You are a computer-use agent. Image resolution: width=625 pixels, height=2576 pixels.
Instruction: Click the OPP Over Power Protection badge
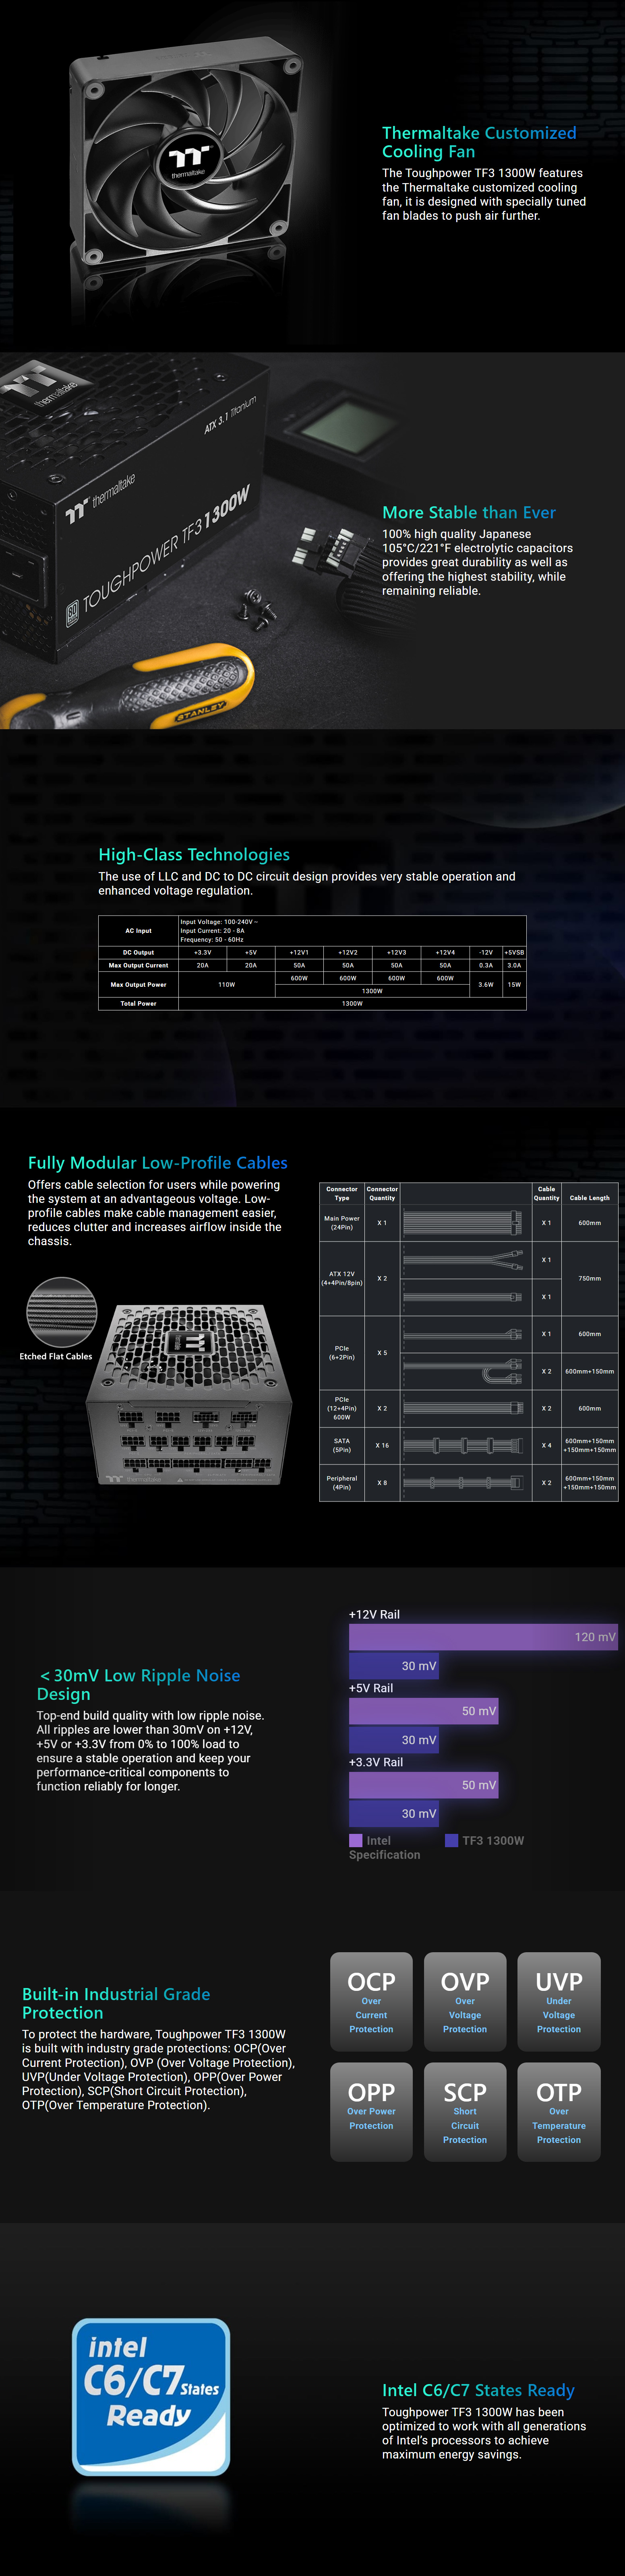(371, 2112)
